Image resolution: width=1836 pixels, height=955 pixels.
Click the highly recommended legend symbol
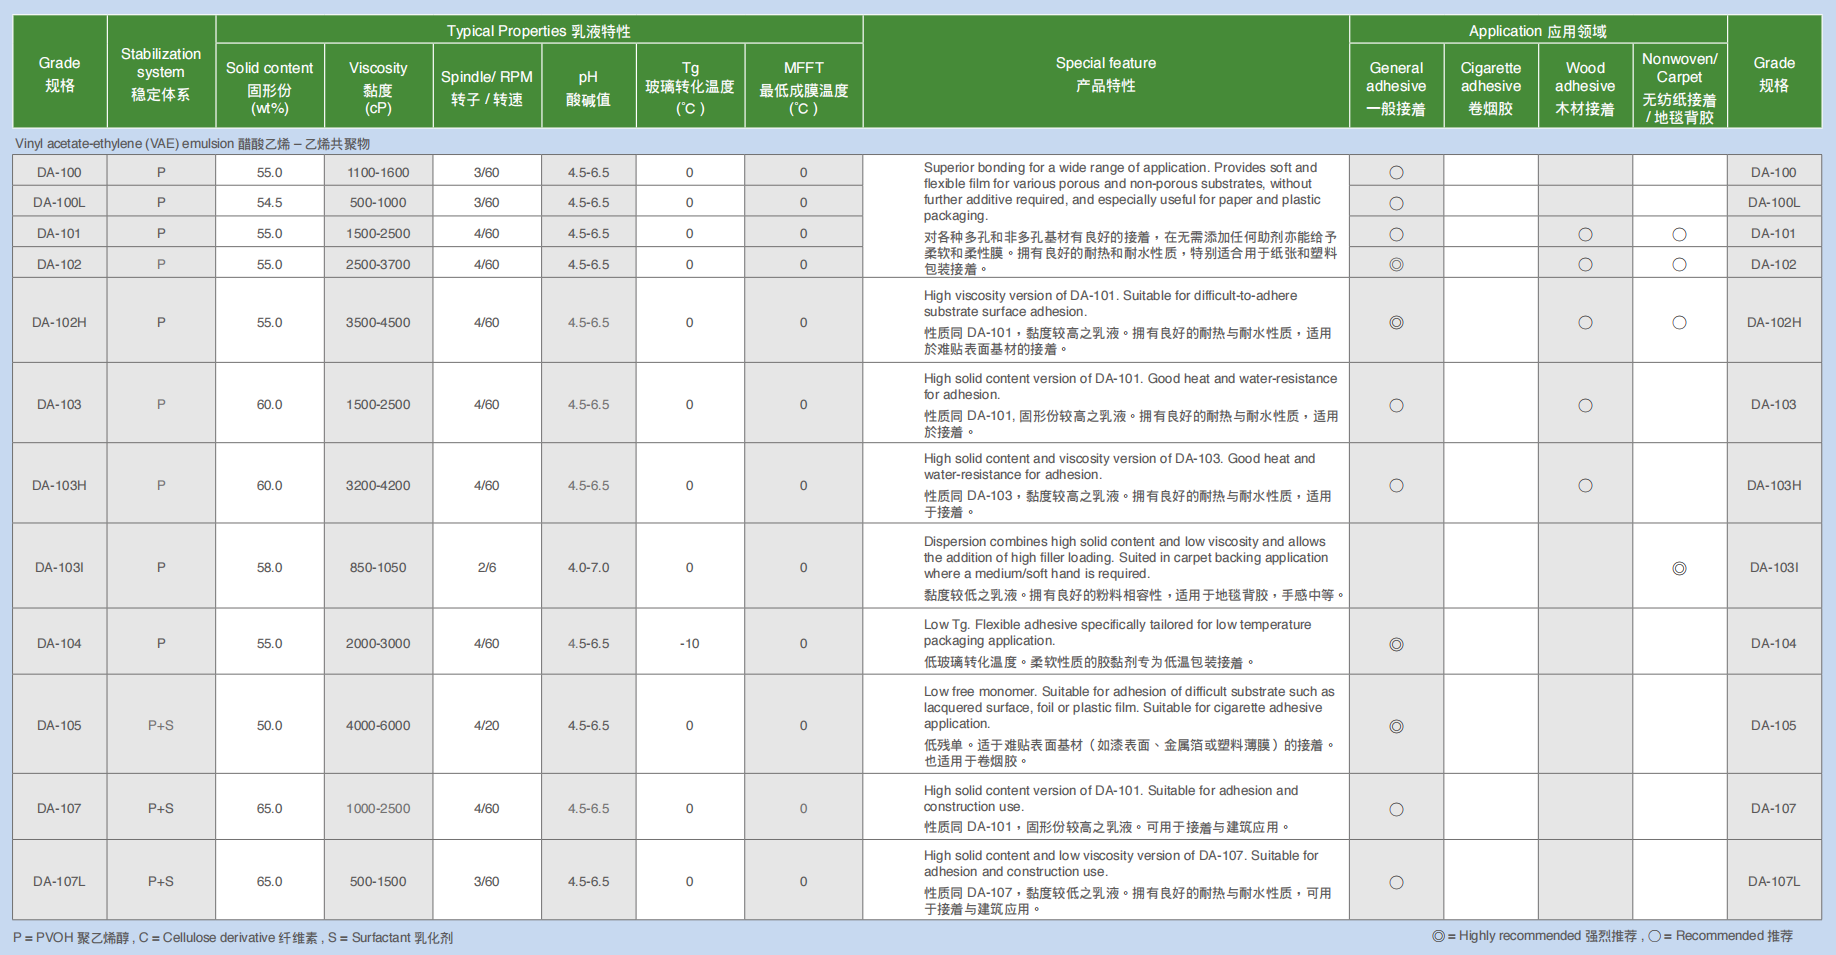tap(1438, 936)
